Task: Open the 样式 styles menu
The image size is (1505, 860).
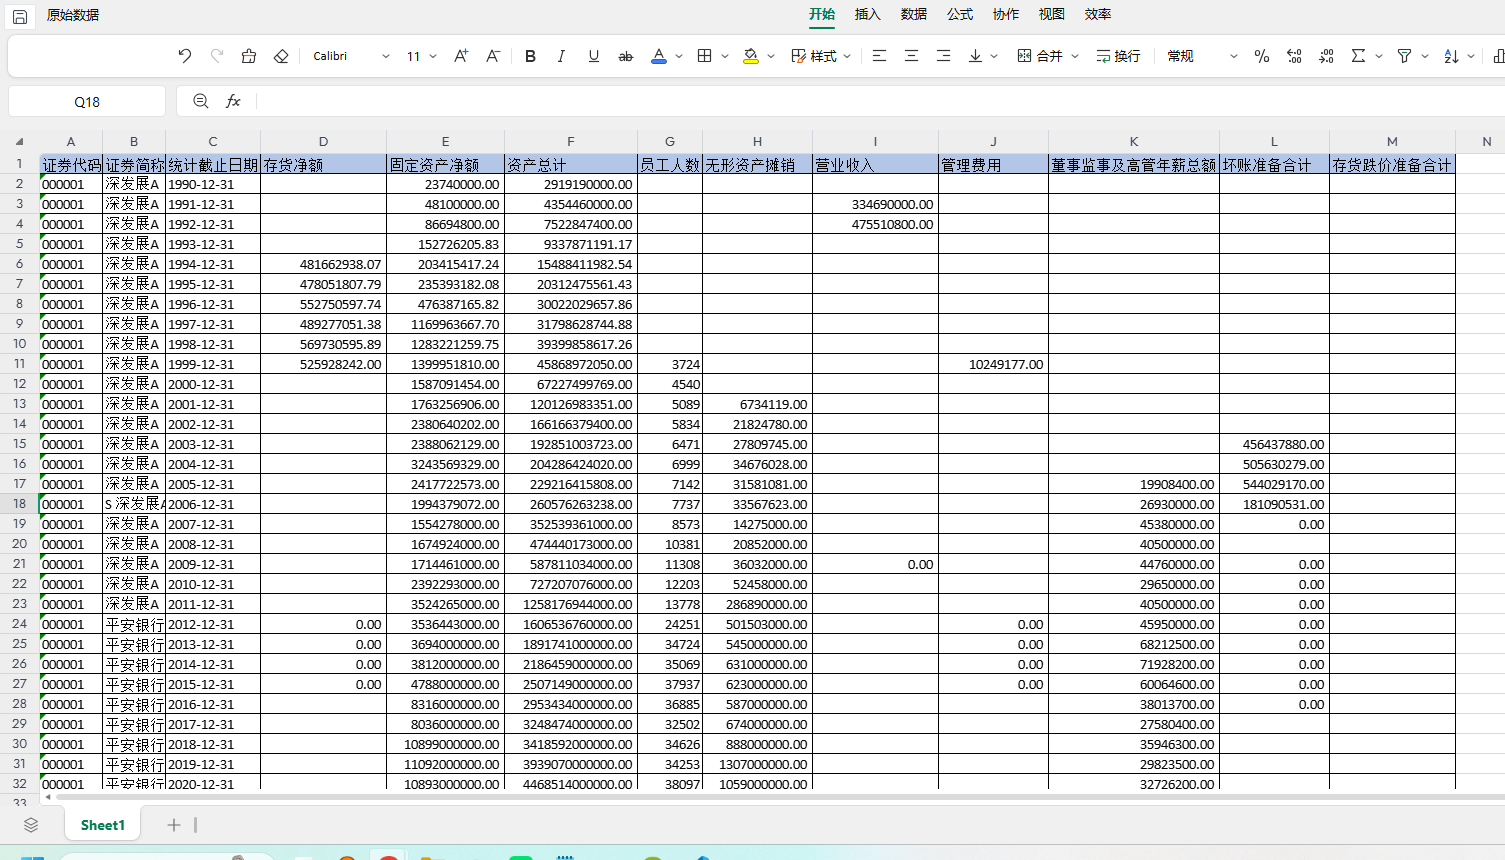Action: pyautogui.click(x=821, y=56)
